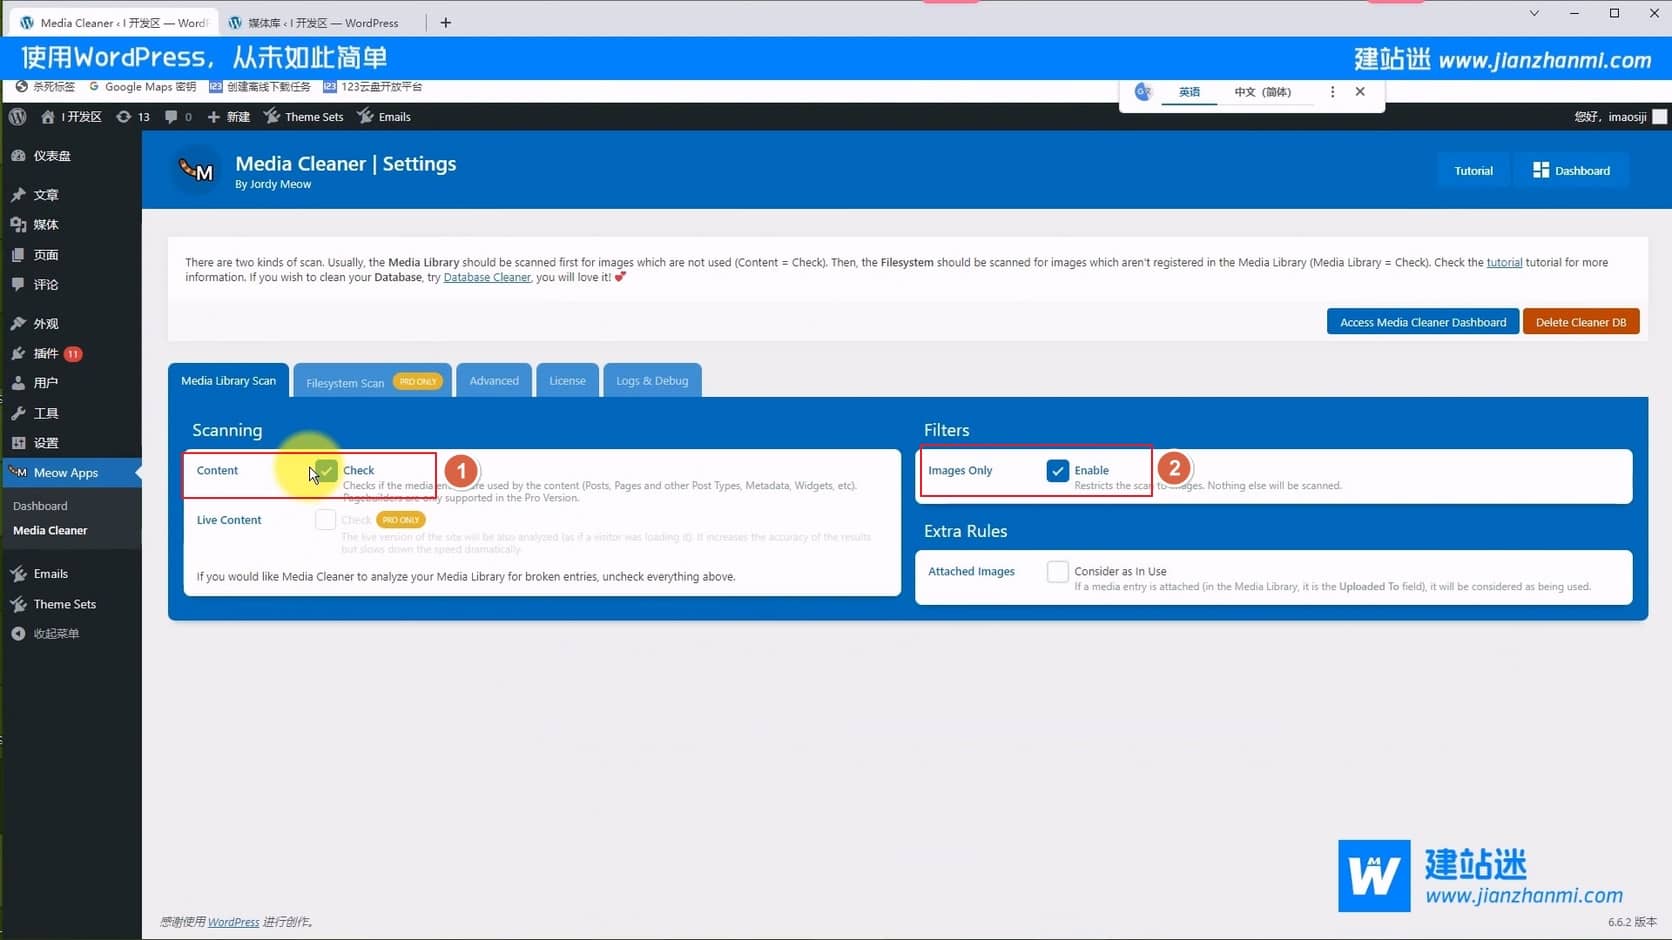Click the Media Cleaner cat logo
This screenshot has width=1672, height=940.
coord(197,171)
